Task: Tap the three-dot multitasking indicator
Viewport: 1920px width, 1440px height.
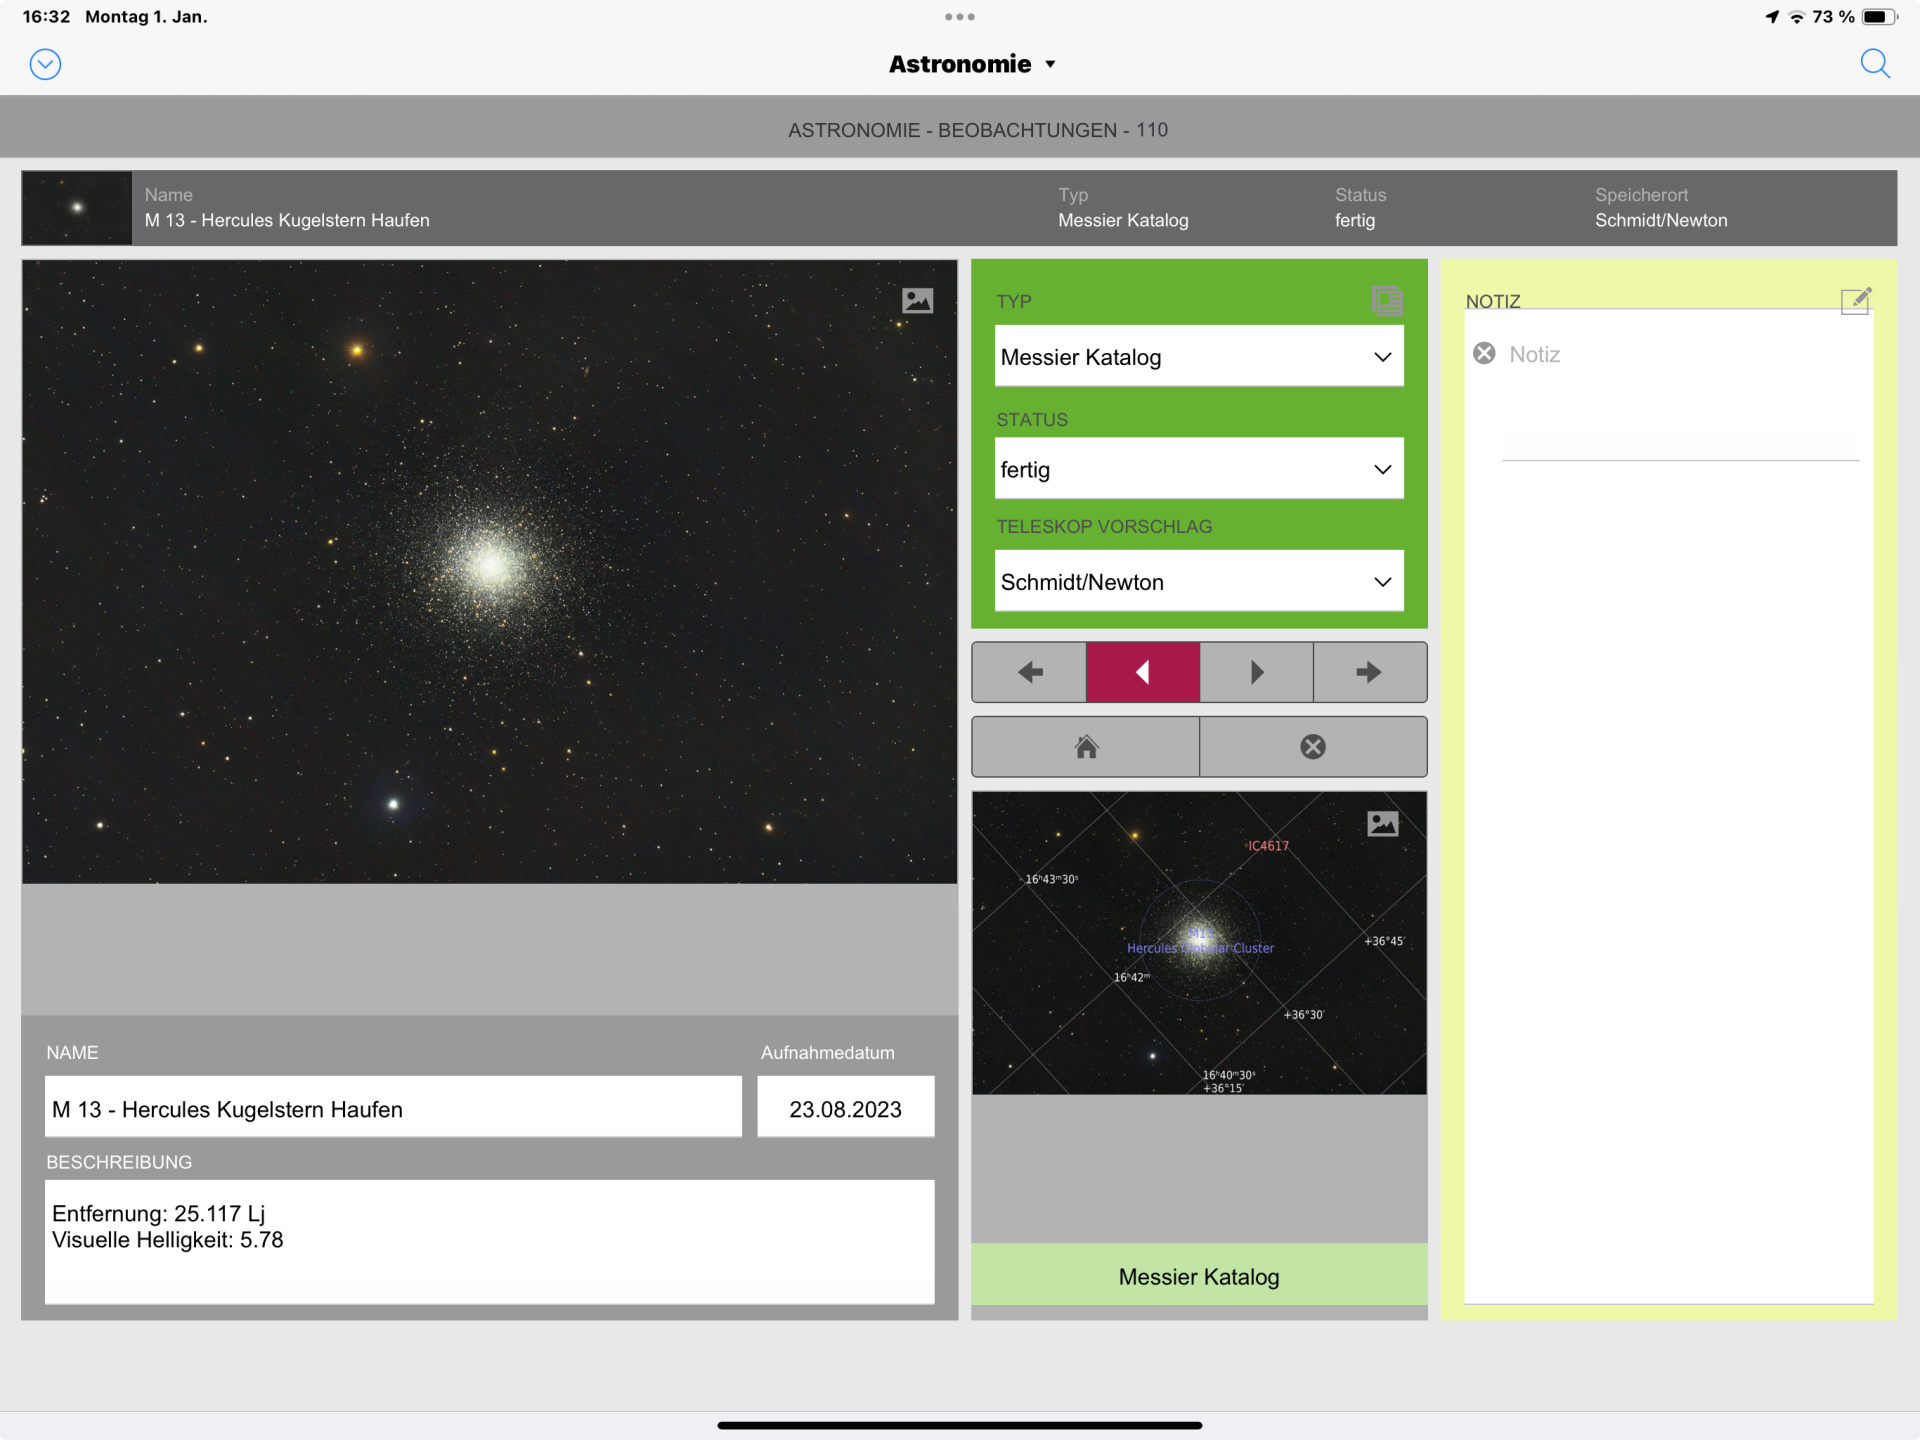Action: [960, 17]
